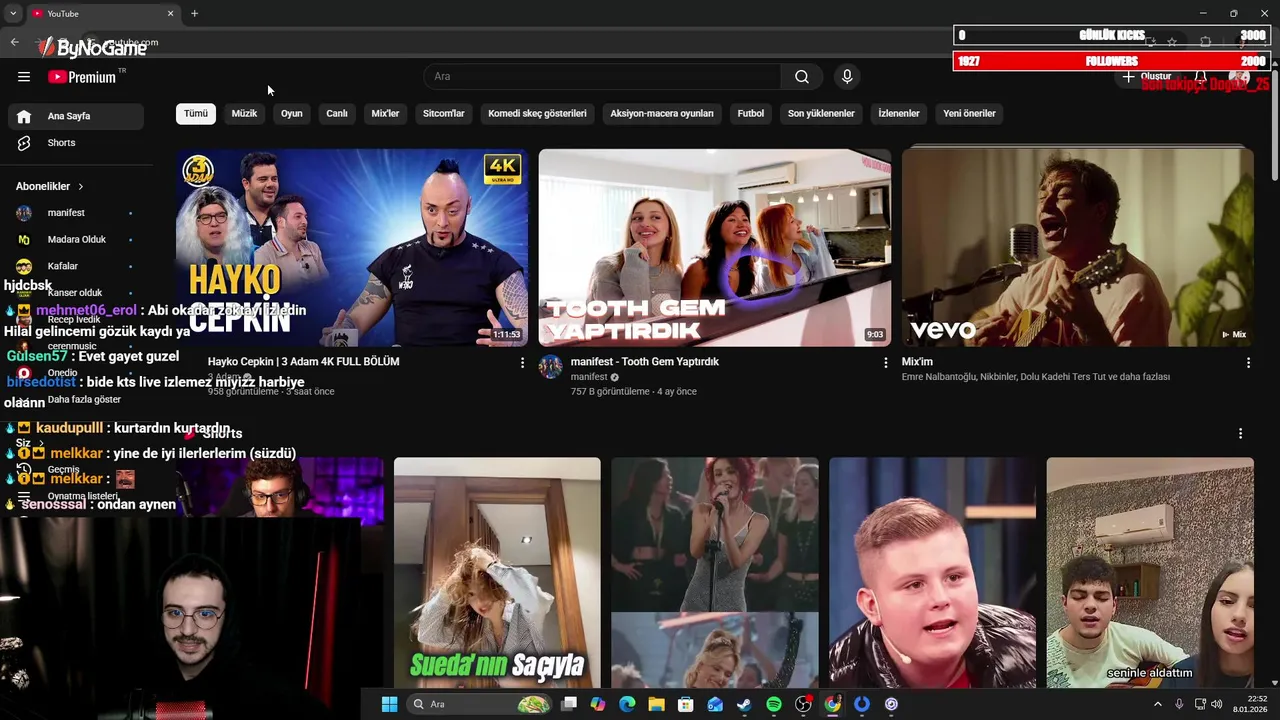
Task: Select the Sitcom'lar filter chip
Action: pyautogui.click(x=443, y=114)
